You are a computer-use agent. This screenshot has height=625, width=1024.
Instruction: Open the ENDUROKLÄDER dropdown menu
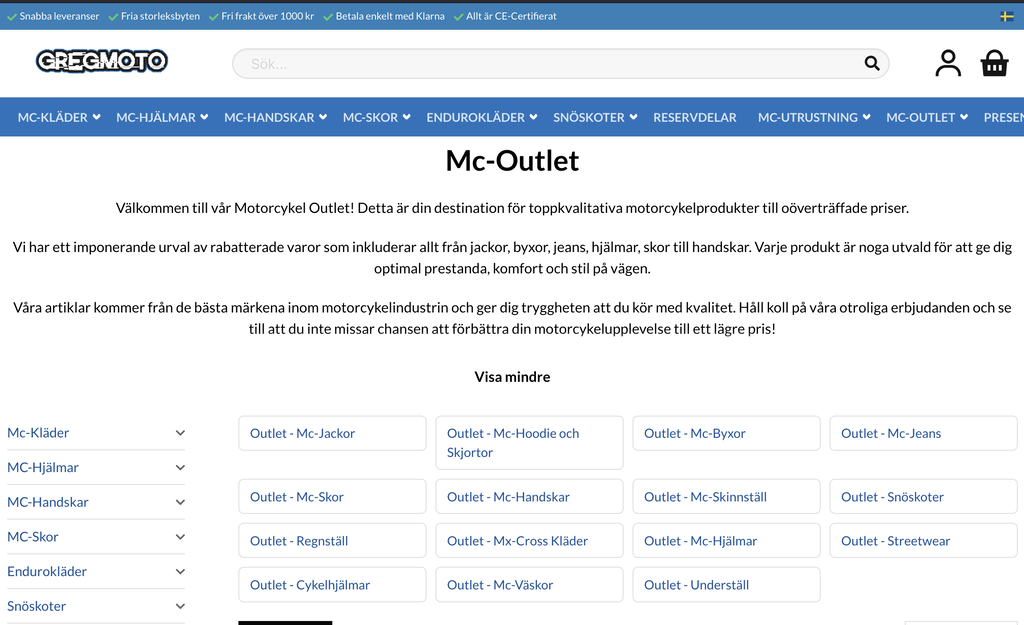pos(480,117)
